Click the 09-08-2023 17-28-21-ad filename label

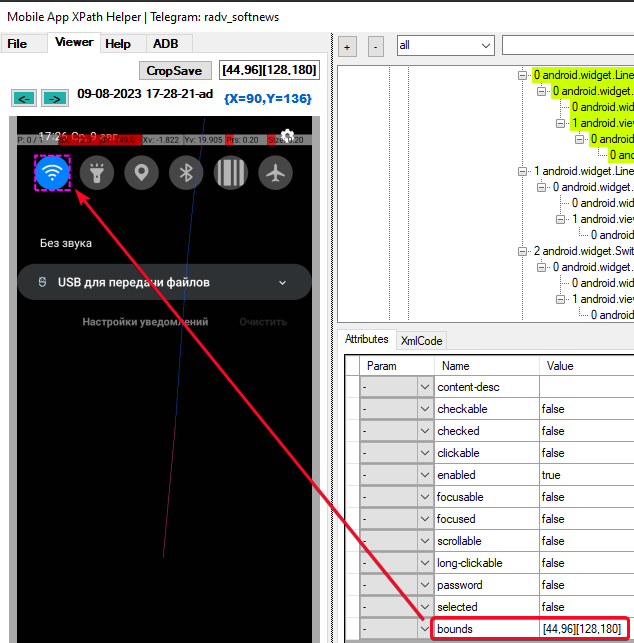(145, 94)
